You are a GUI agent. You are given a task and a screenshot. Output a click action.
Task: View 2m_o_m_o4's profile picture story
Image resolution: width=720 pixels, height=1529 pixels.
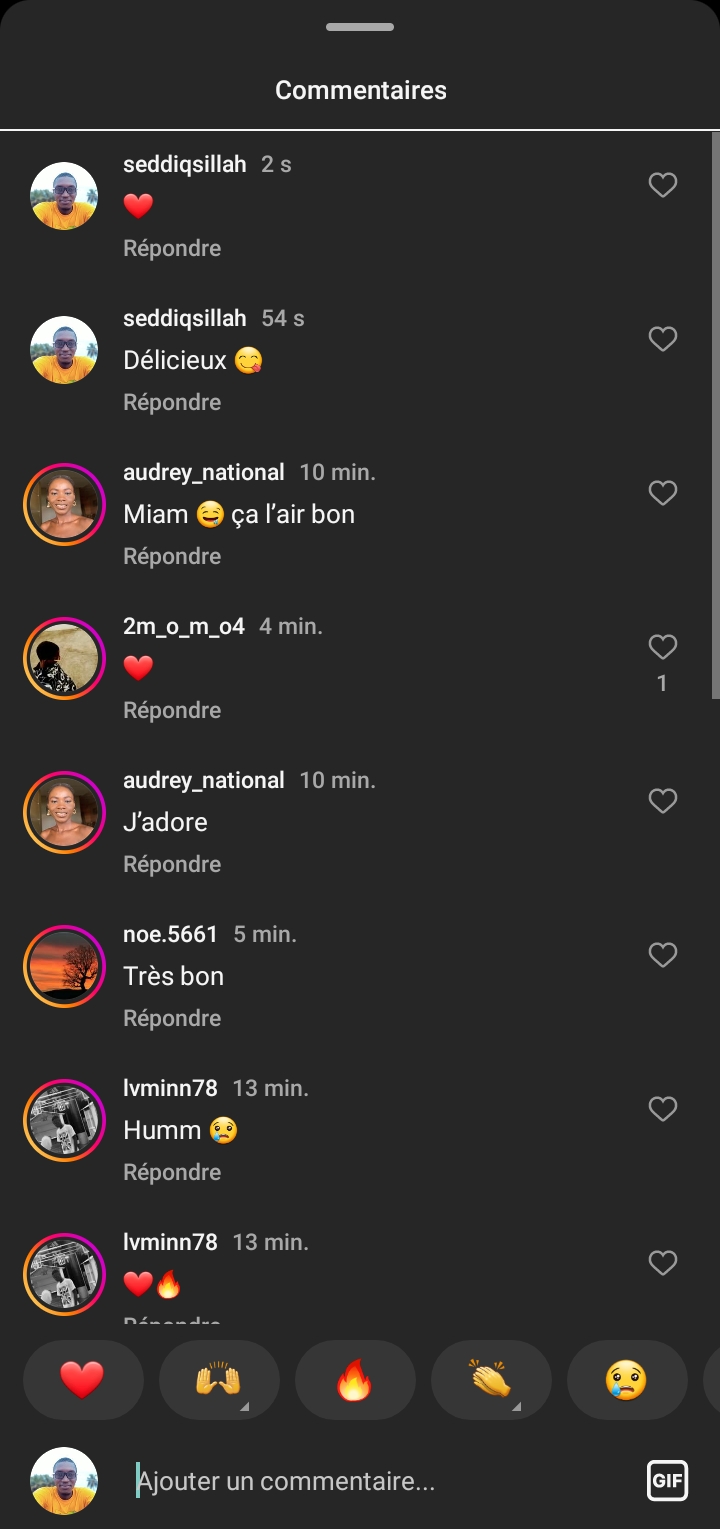(64, 658)
